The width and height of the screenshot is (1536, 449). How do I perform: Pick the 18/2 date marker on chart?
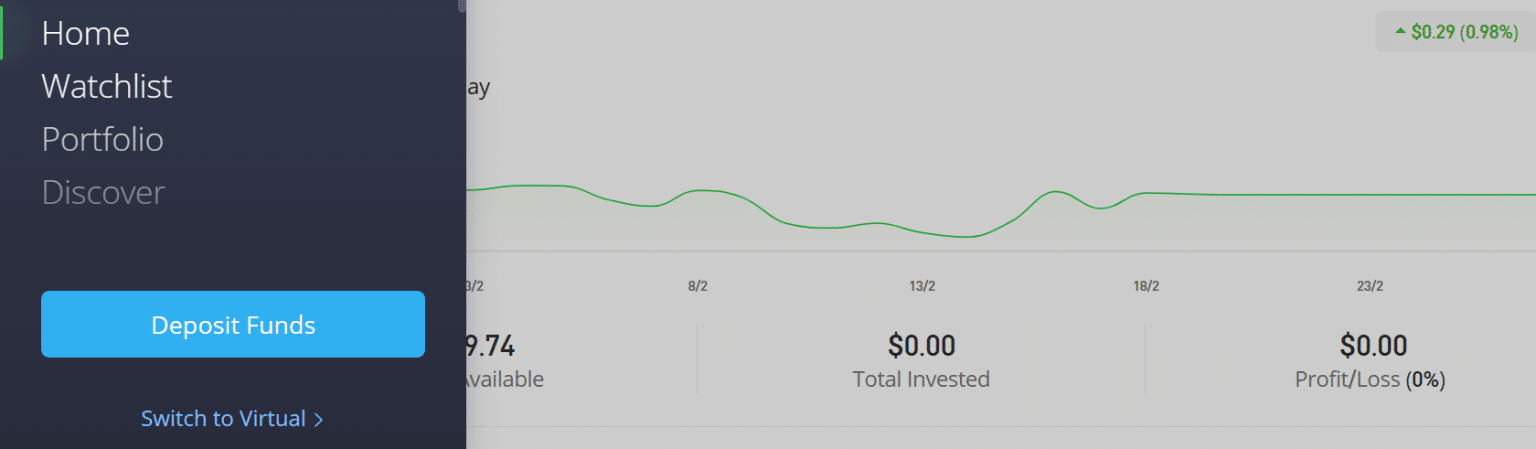point(1146,287)
